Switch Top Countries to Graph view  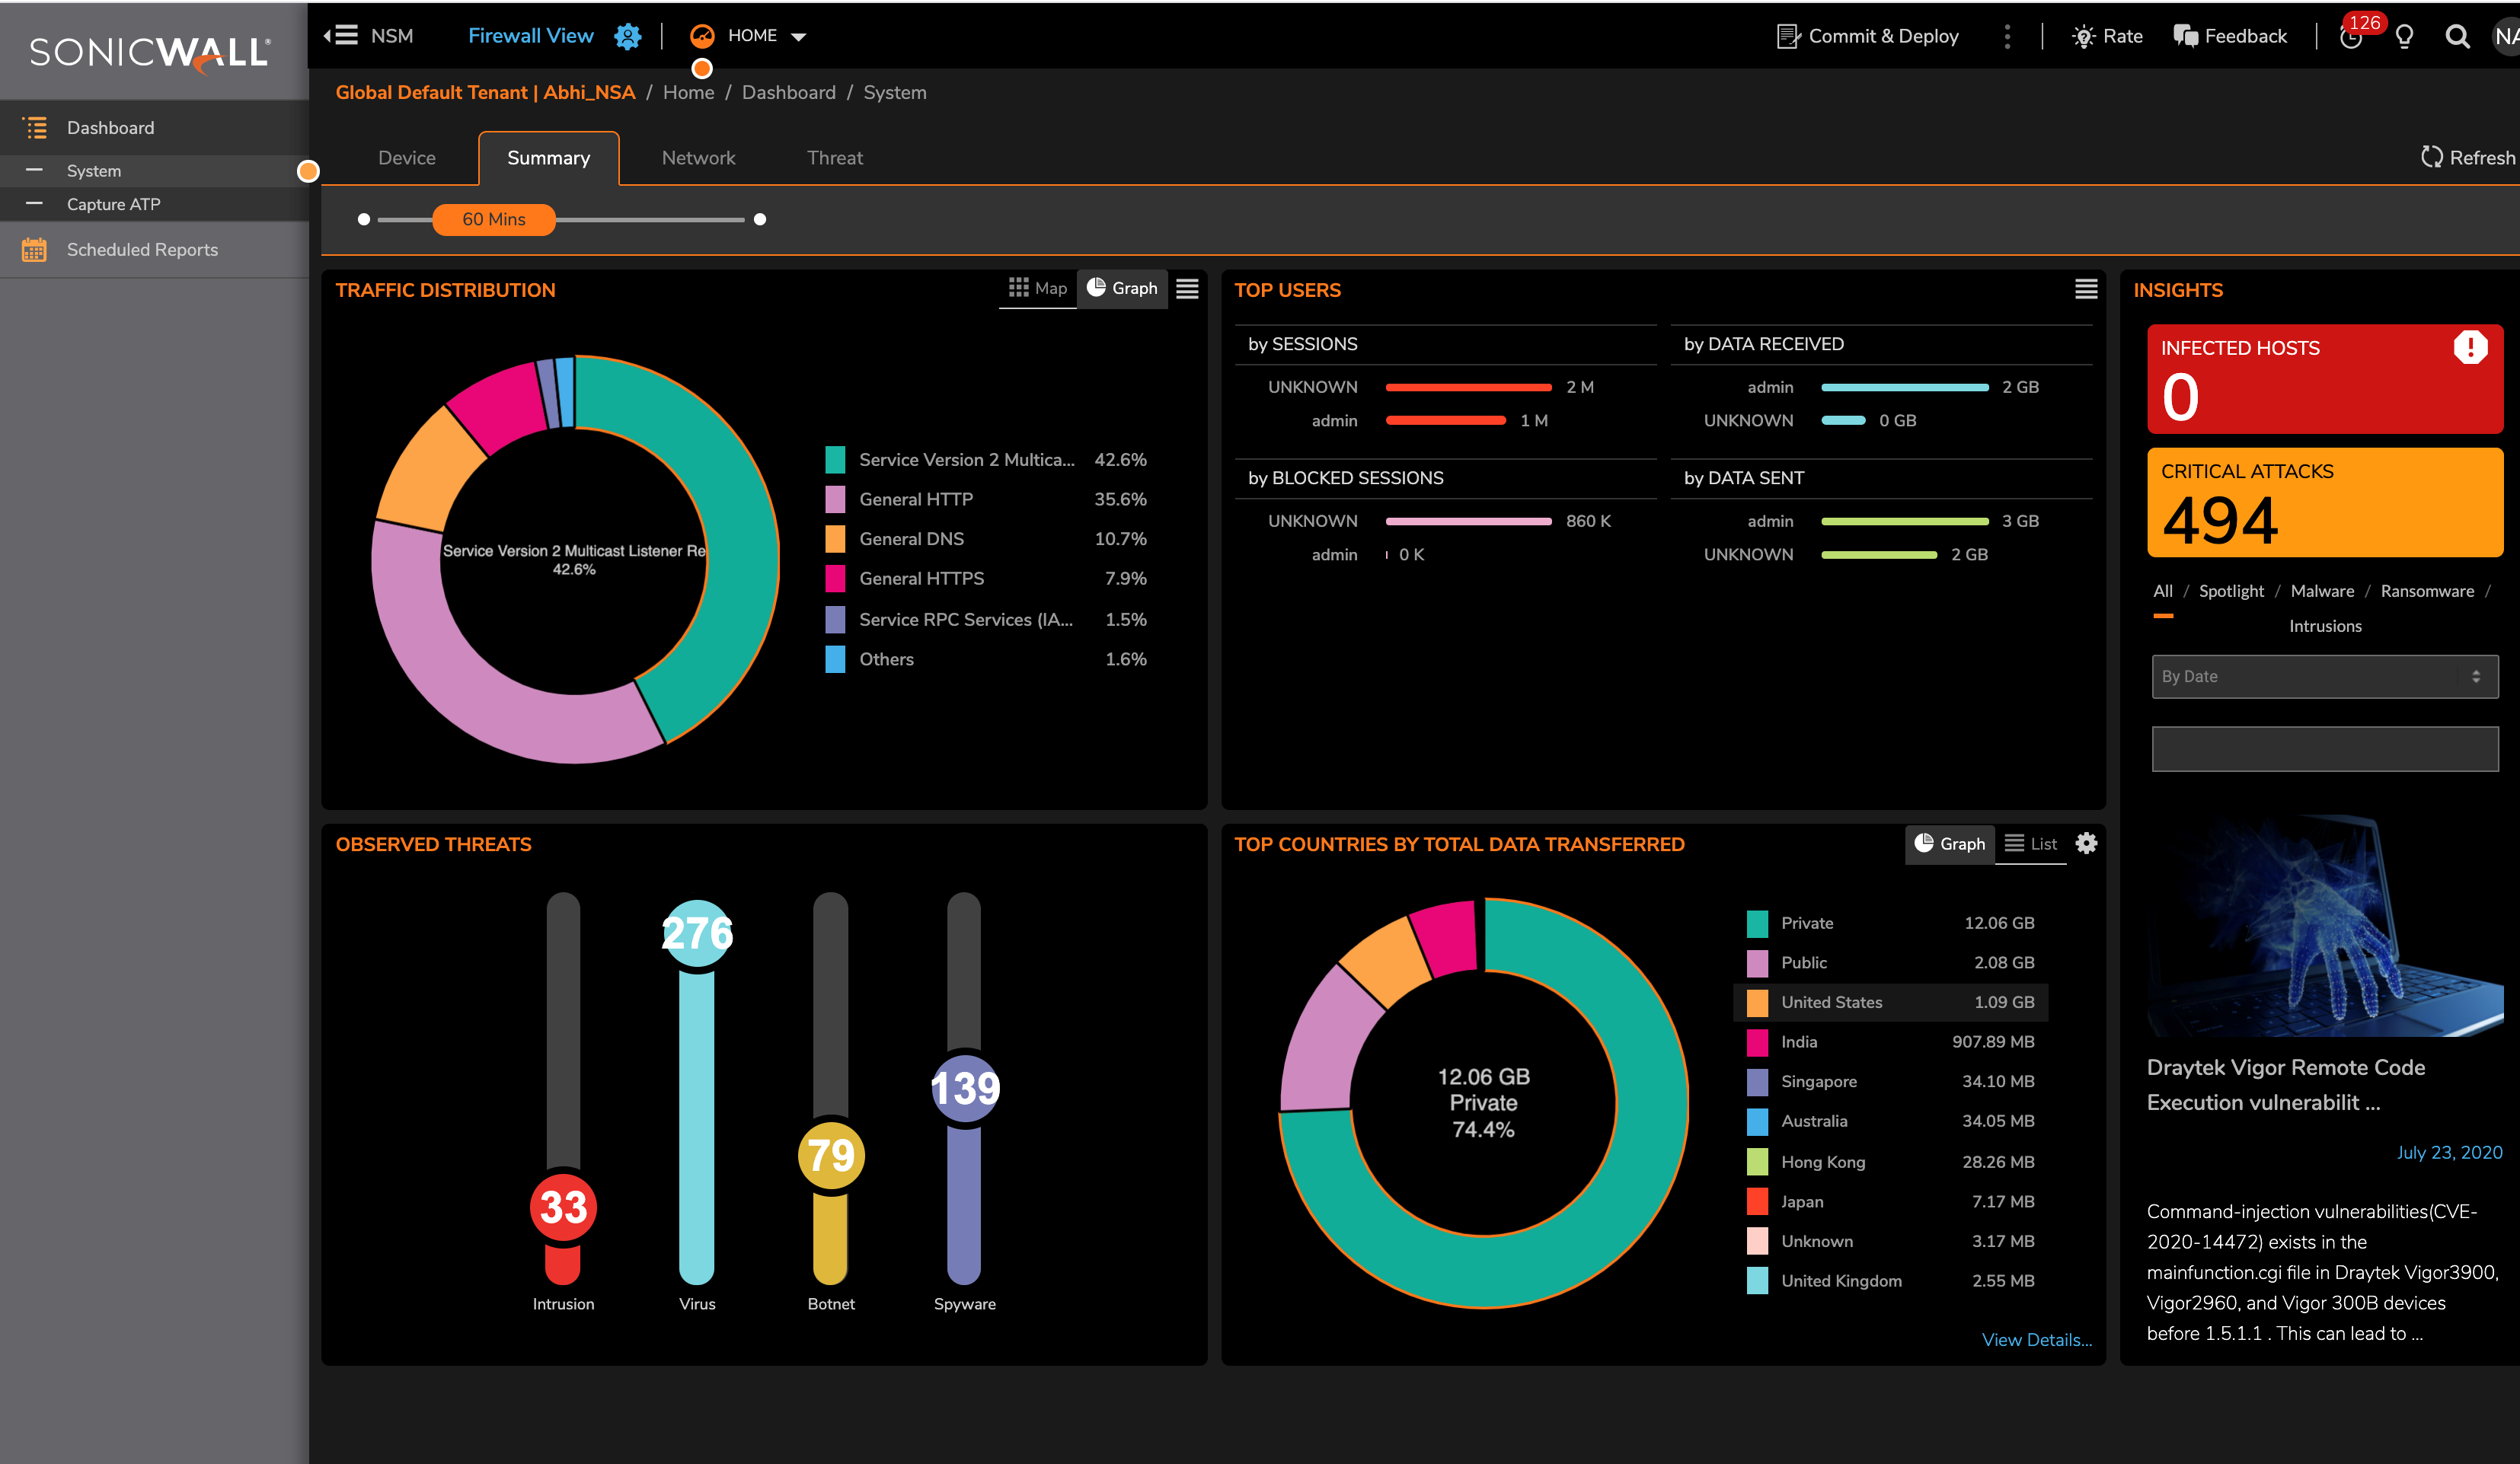[1949, 844]
